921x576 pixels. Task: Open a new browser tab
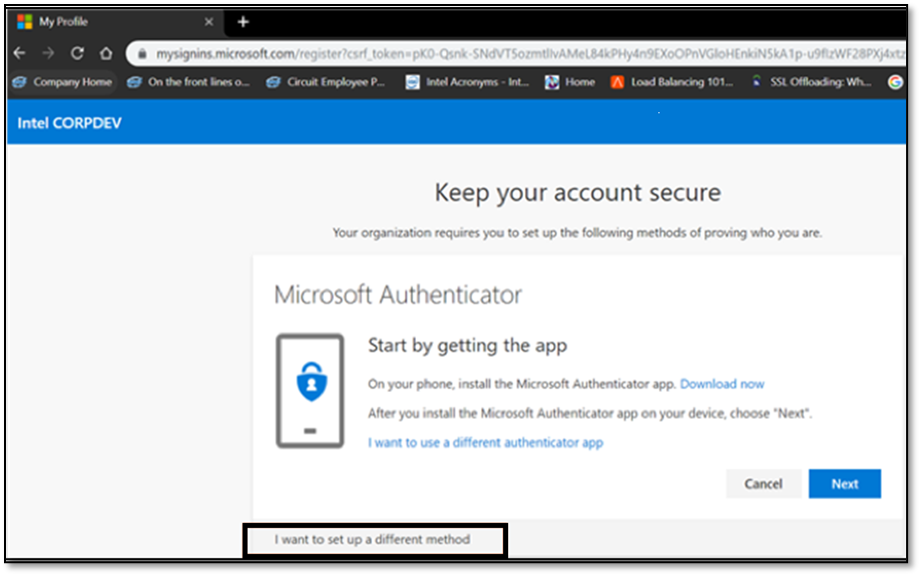click(245, 20)
